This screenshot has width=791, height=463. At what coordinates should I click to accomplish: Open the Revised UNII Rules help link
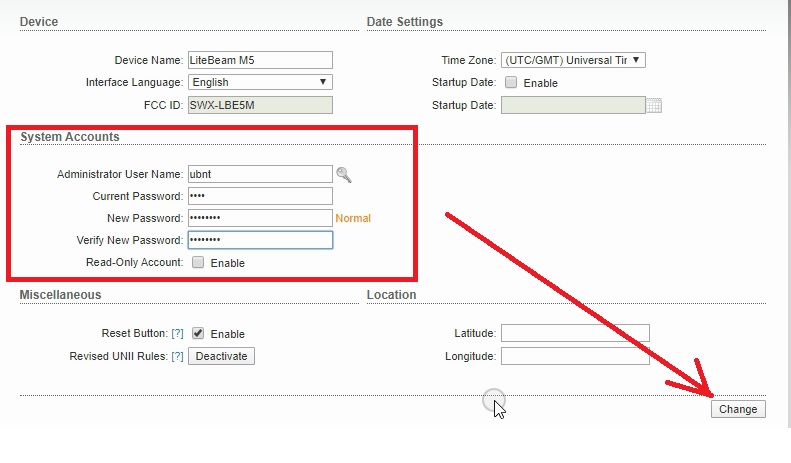click(177, 356)
